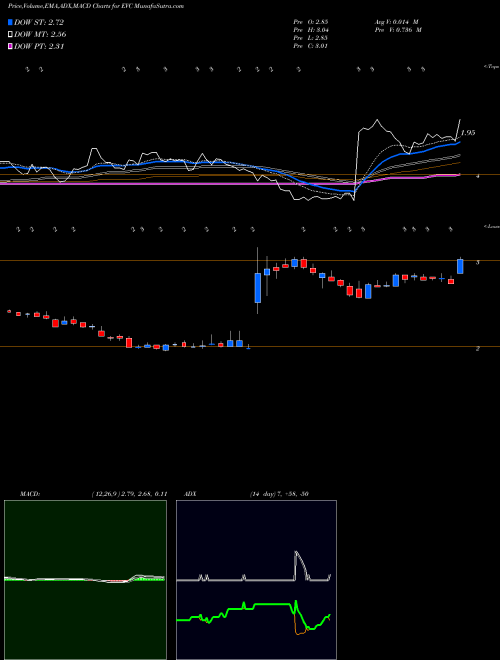Click the 'MACD:' panel heading
This screenshot has width=500, height=660.
[x=30, y=494]
